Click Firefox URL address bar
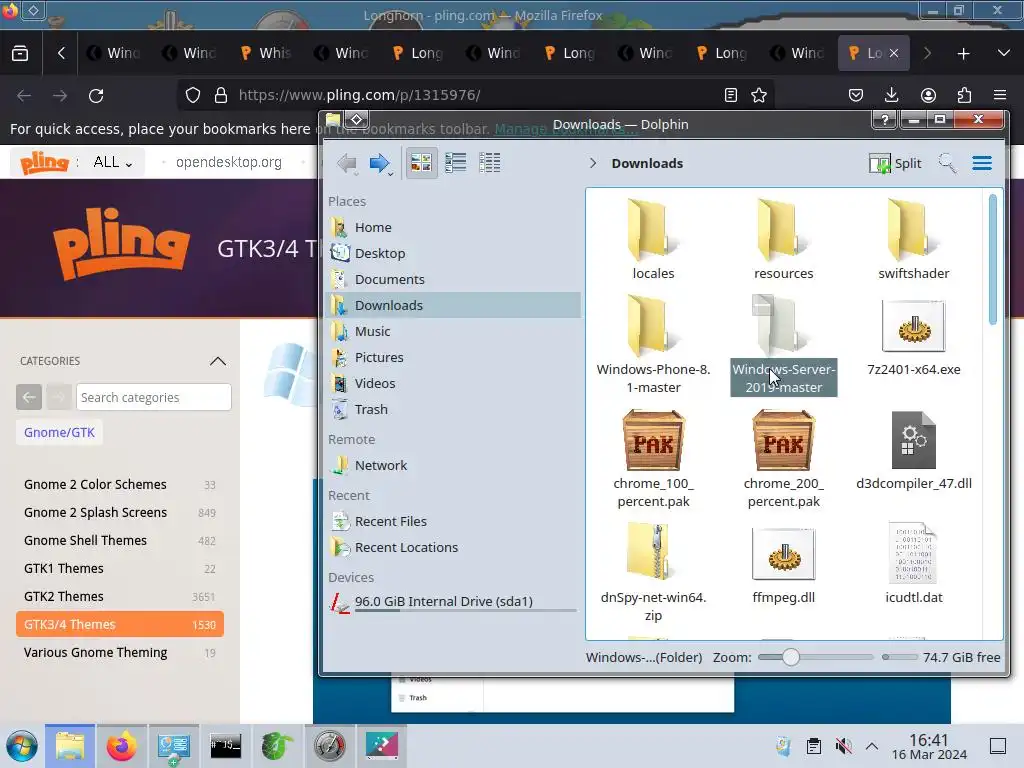 point(477,95)
